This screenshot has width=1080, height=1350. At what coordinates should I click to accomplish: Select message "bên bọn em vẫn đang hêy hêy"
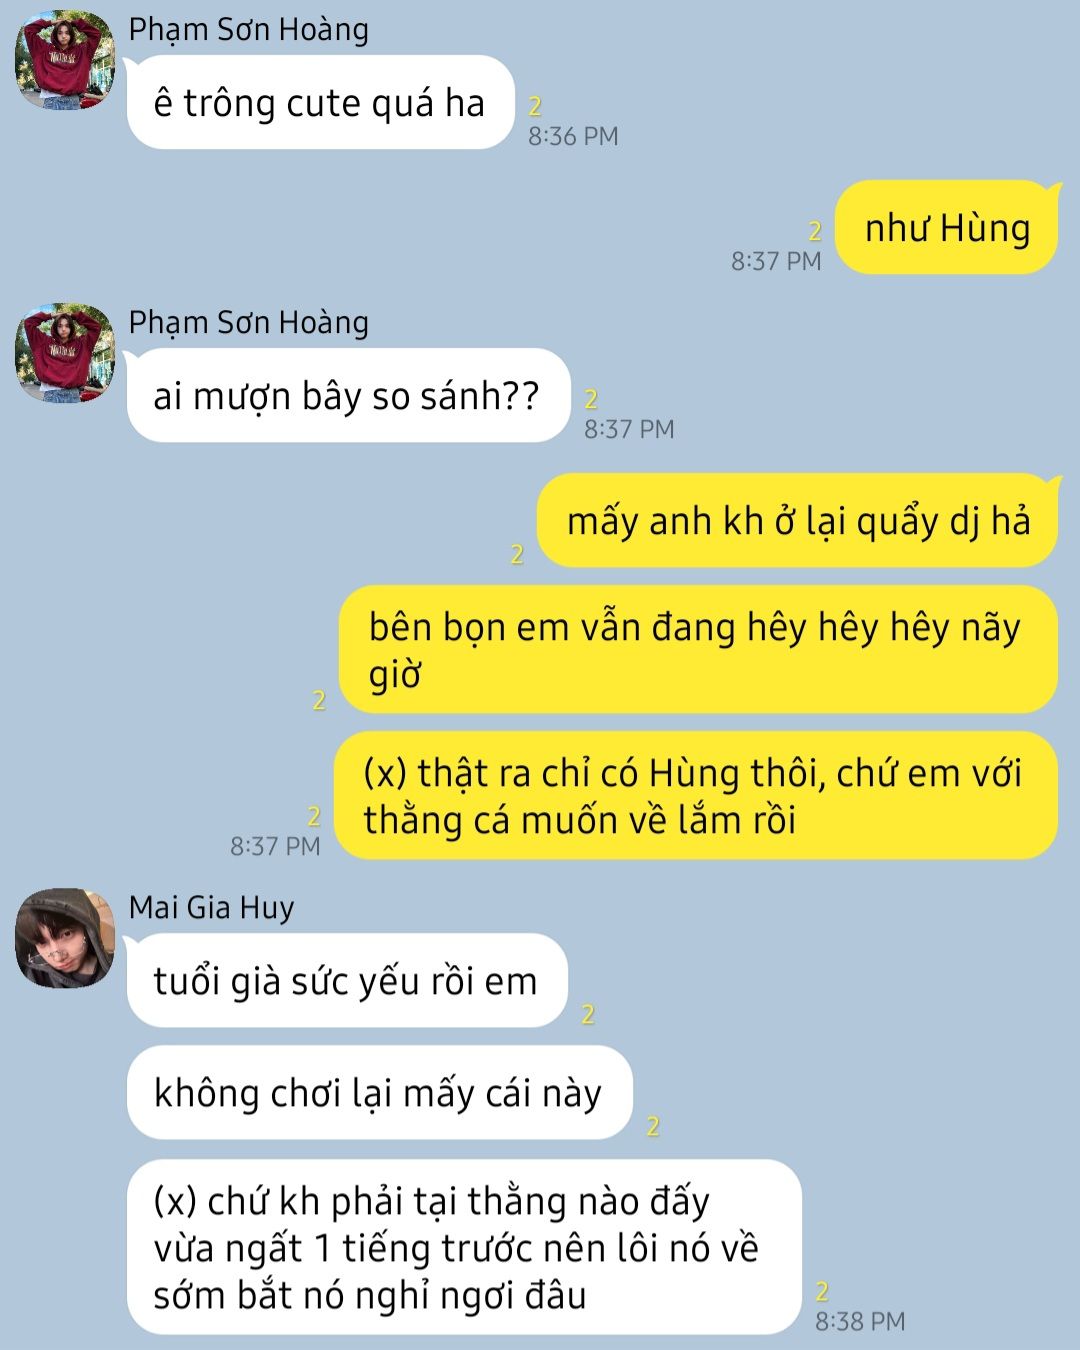[698, 650]
